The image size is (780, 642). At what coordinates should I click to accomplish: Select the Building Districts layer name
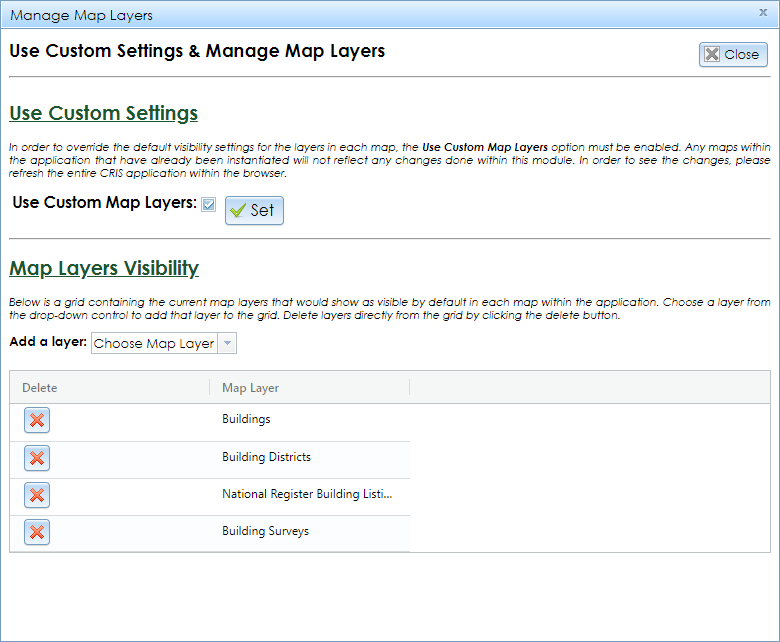click(267, 457)
